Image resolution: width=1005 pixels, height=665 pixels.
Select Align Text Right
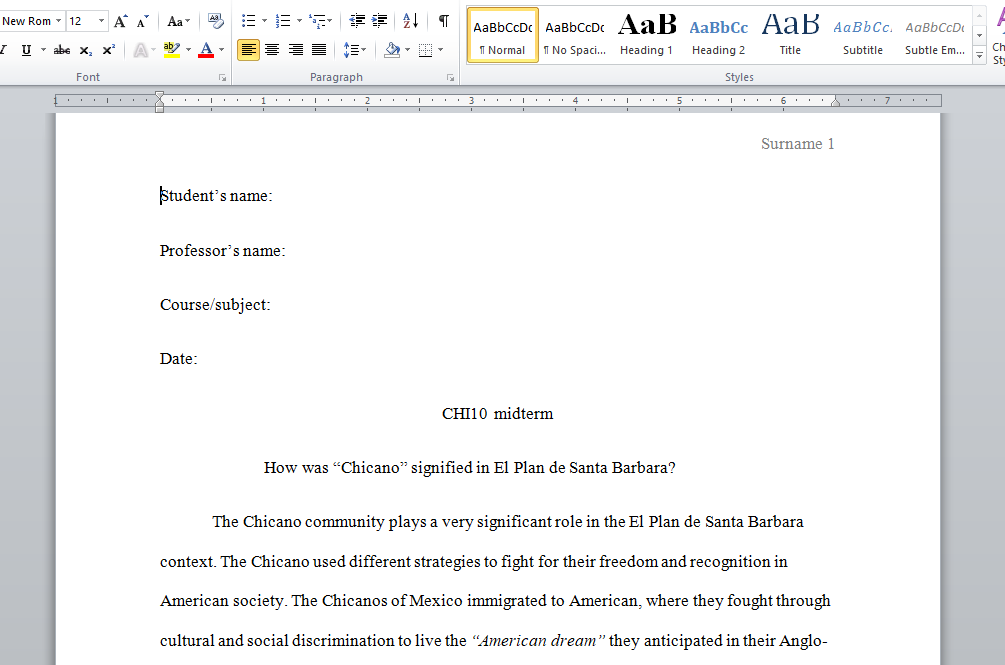coord(295,50)
